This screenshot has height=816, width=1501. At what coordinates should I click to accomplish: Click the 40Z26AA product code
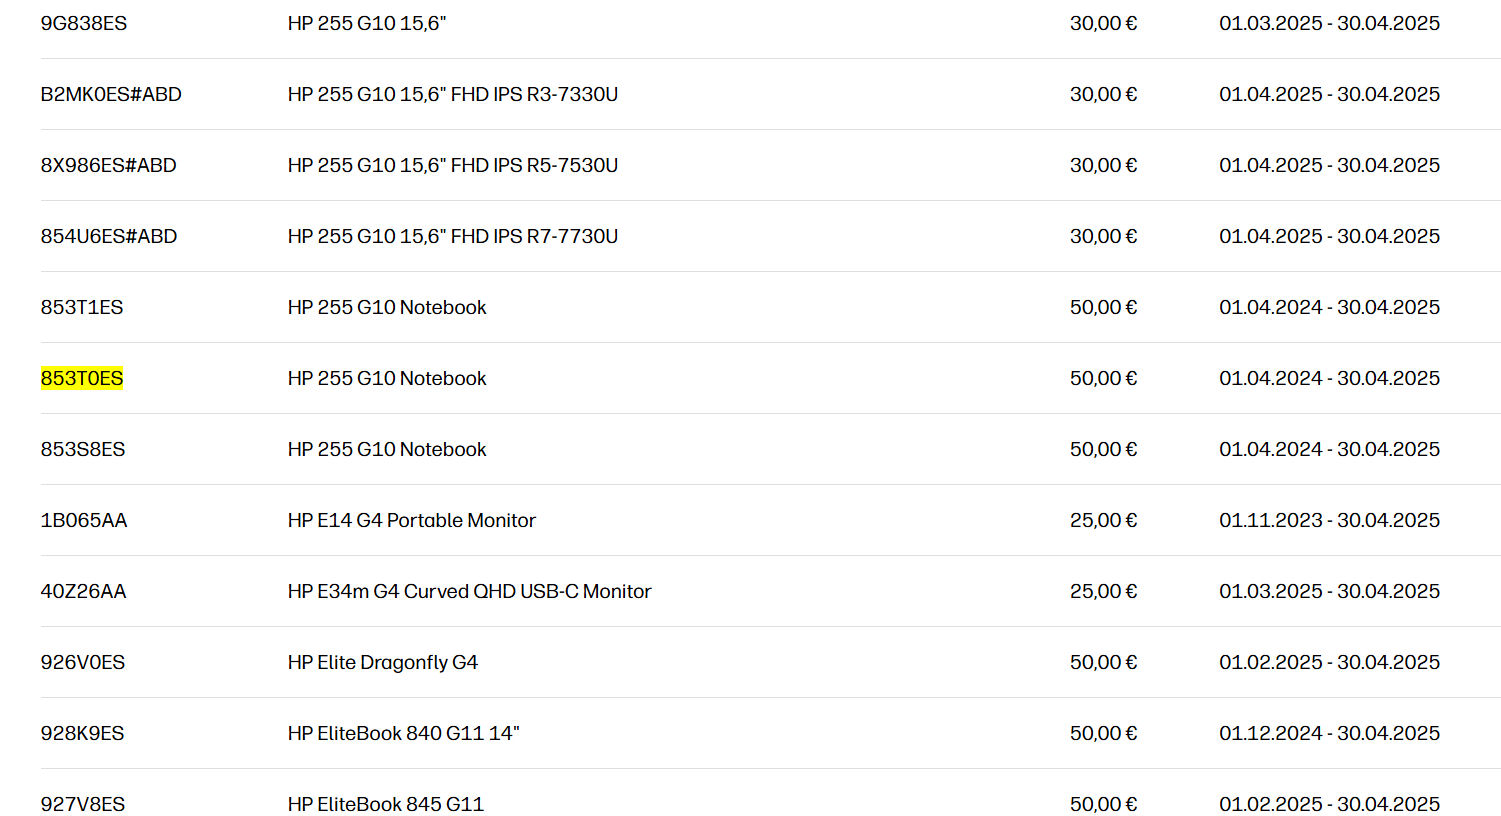click(83, 591)
